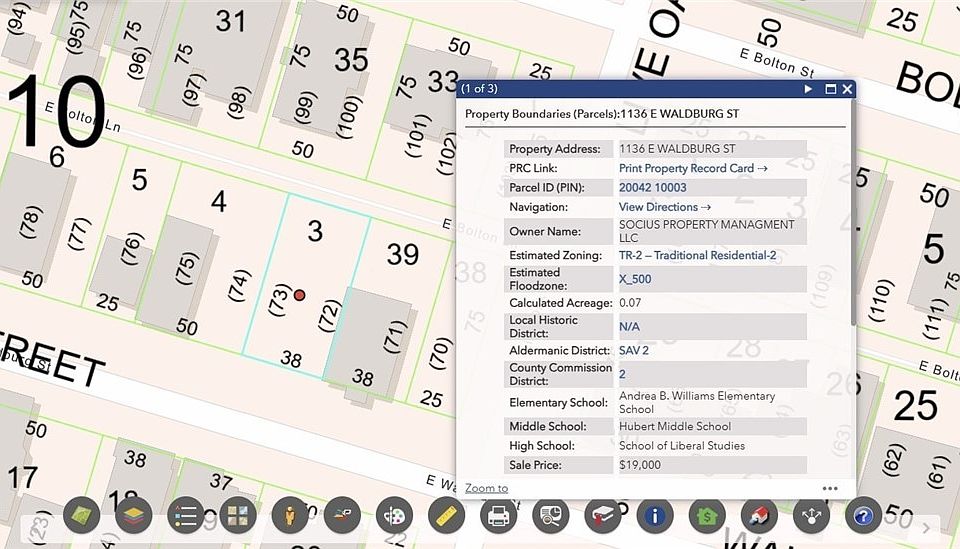Click the Sale Price $19,000 value

[x=640, y=465]
